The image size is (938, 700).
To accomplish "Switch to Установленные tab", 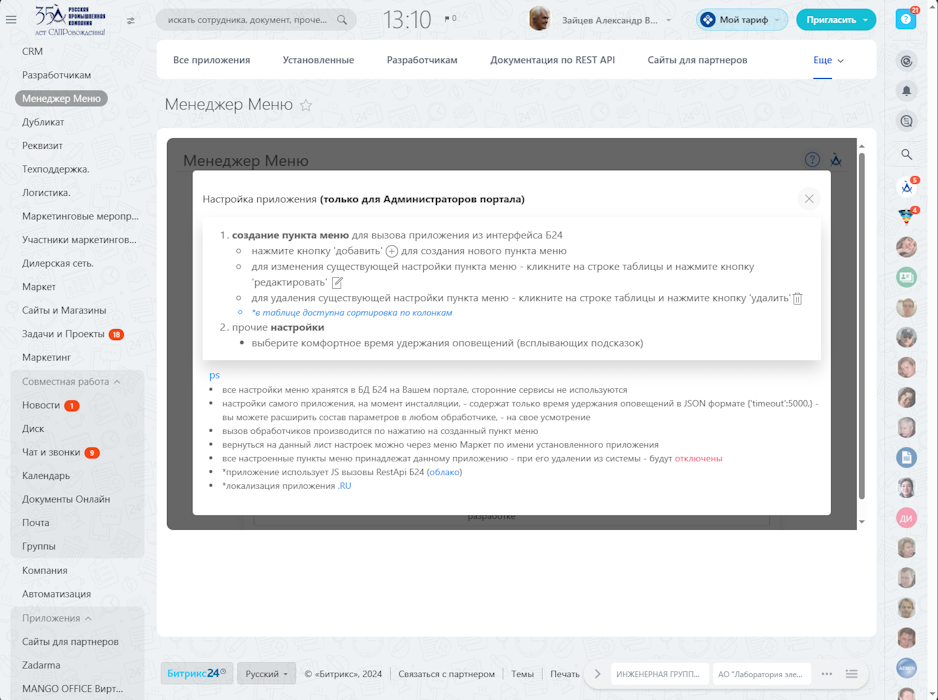I will coord(318,60).
